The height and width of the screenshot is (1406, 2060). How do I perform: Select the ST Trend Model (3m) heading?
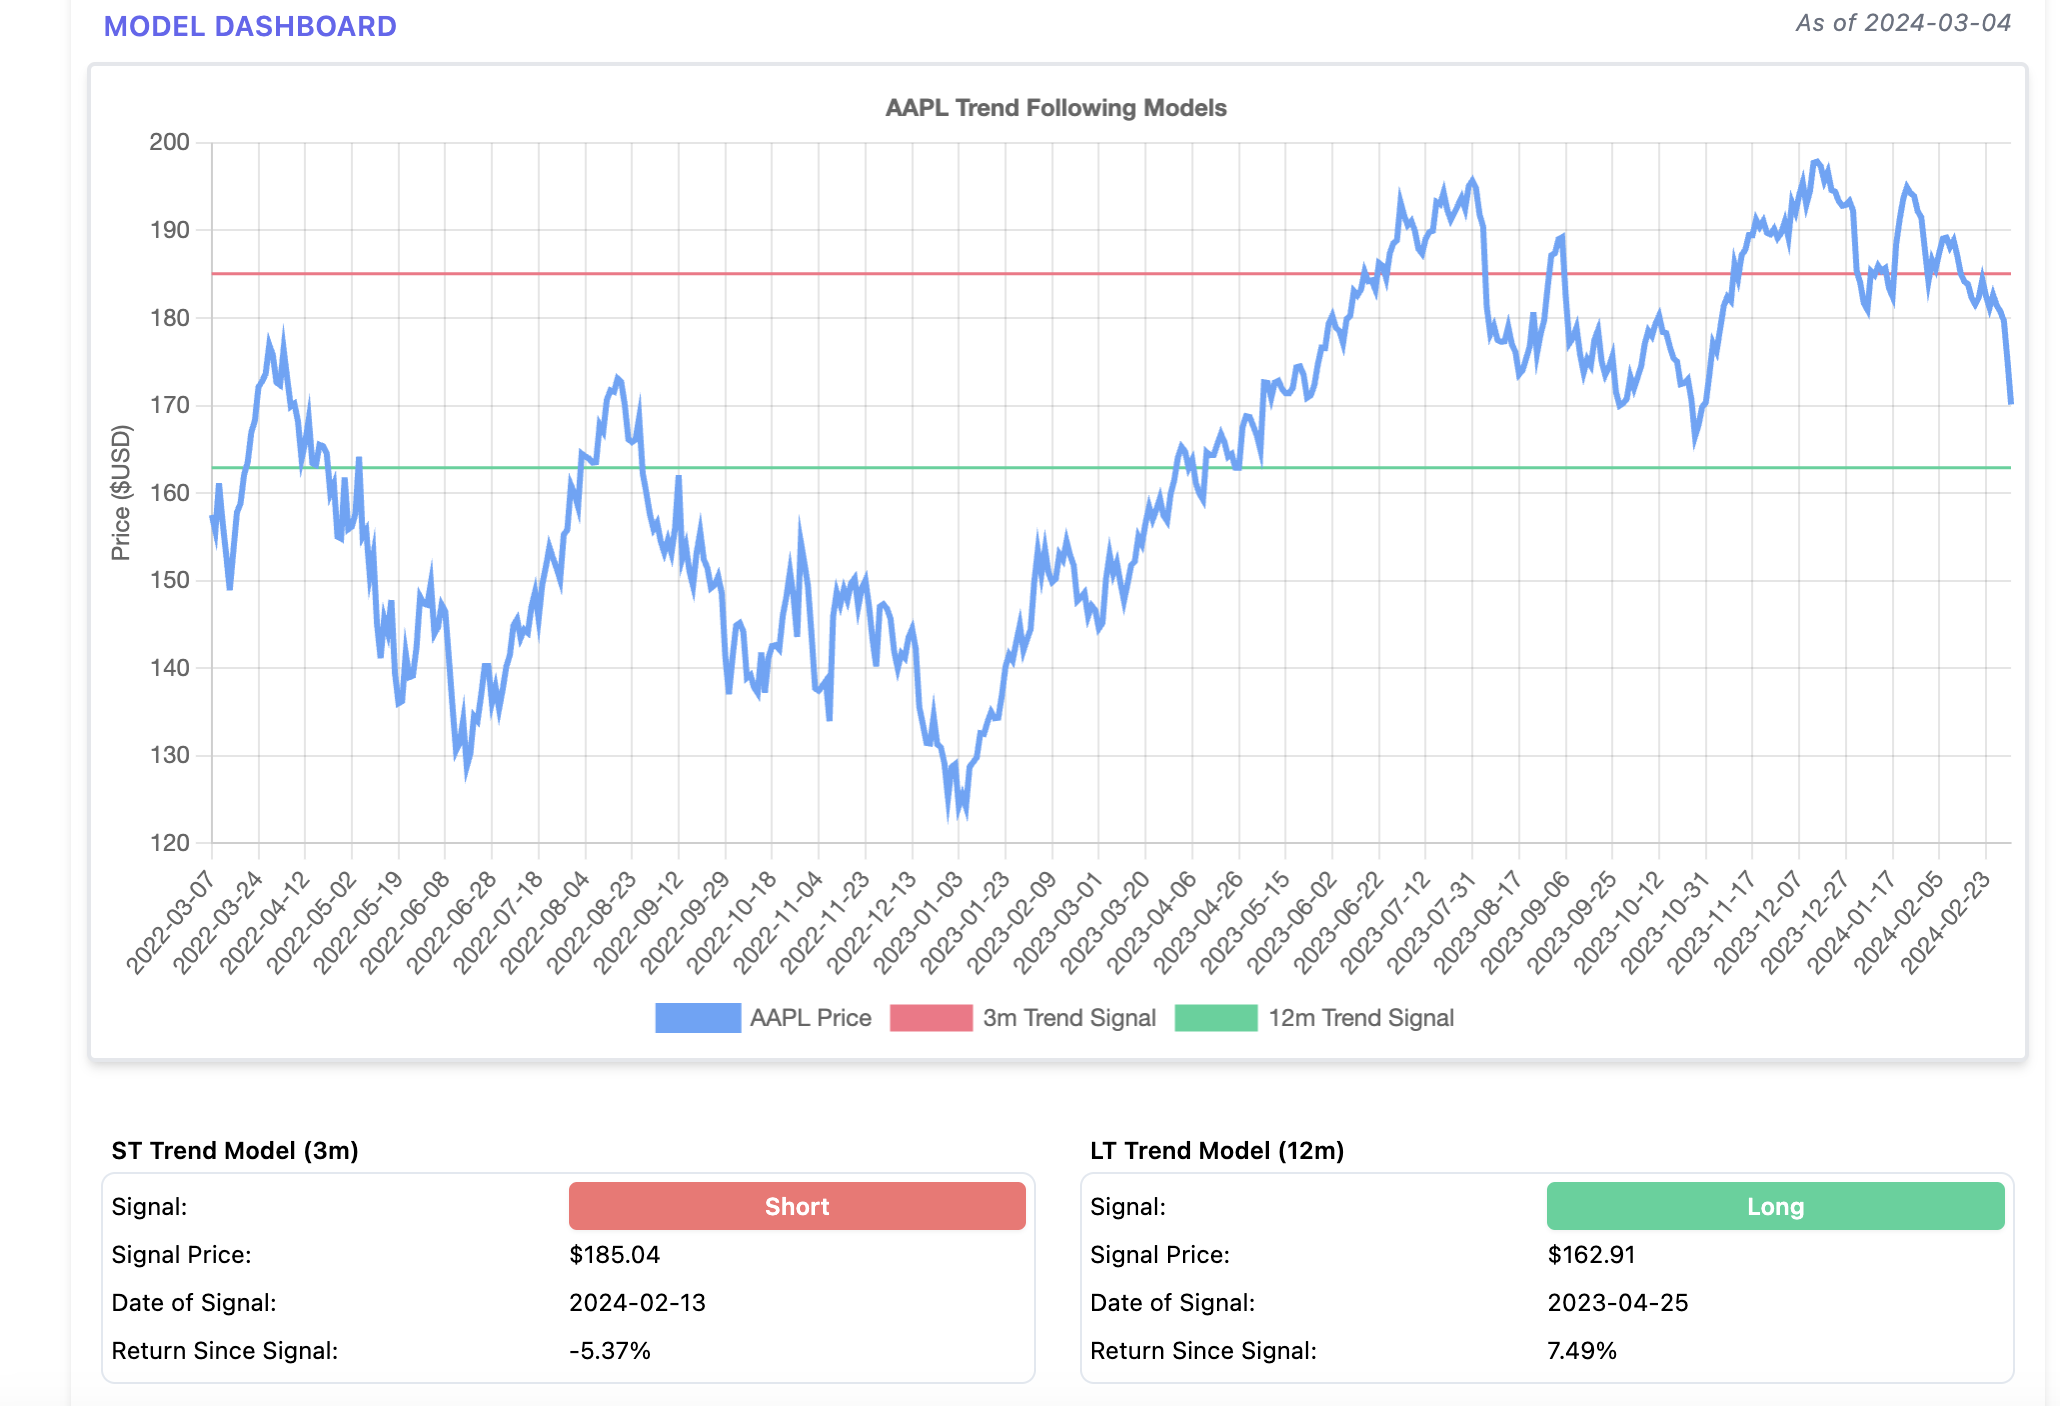[235, 1150]
